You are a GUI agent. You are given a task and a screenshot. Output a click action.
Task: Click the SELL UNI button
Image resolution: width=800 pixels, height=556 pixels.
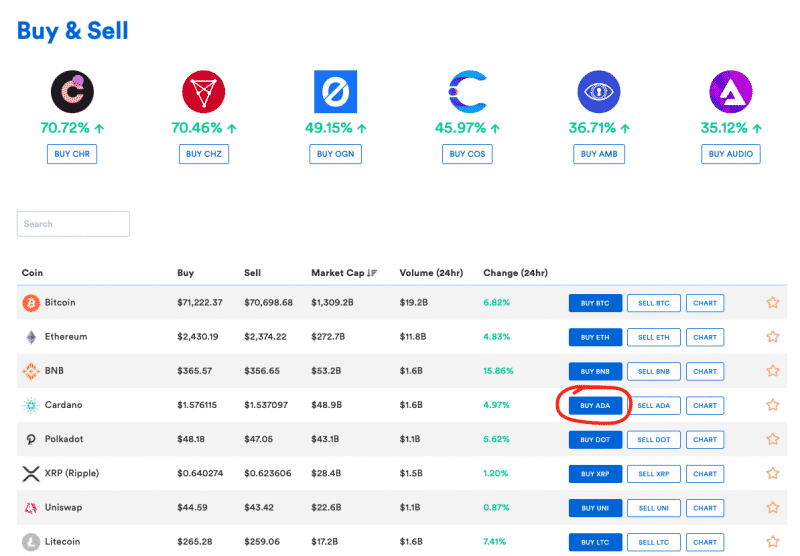[x=654, y=508]
